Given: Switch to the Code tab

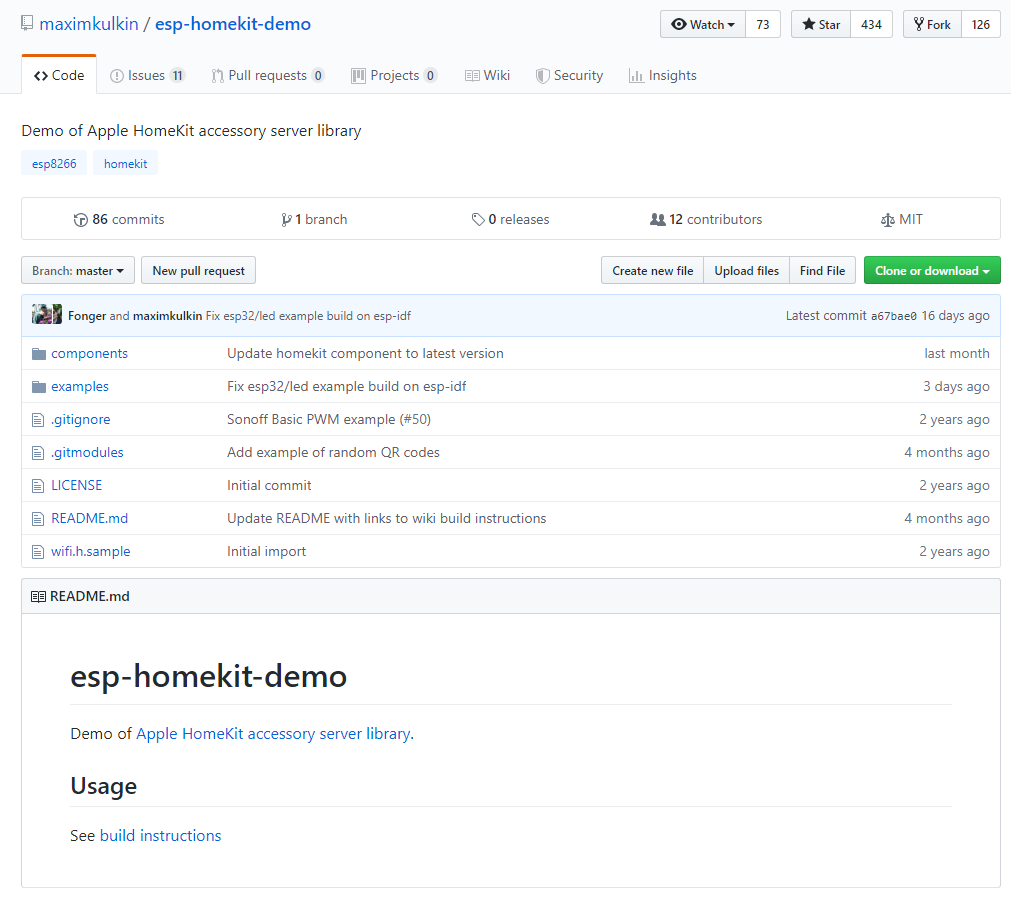Looking at the screenshot, I should pos(59,75).
